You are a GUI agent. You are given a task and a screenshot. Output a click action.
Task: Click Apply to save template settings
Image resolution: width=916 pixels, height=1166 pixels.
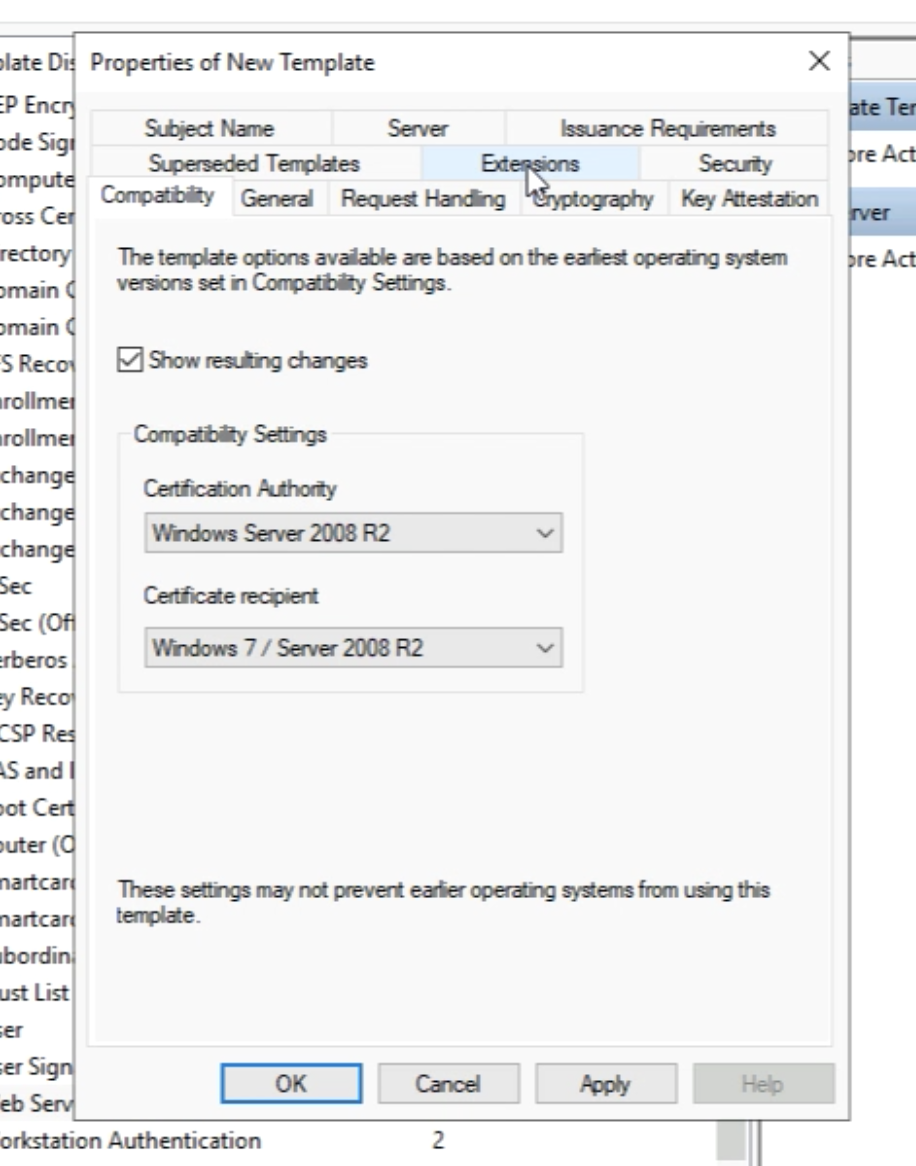pyautogui.click(x=605, y=1084)
